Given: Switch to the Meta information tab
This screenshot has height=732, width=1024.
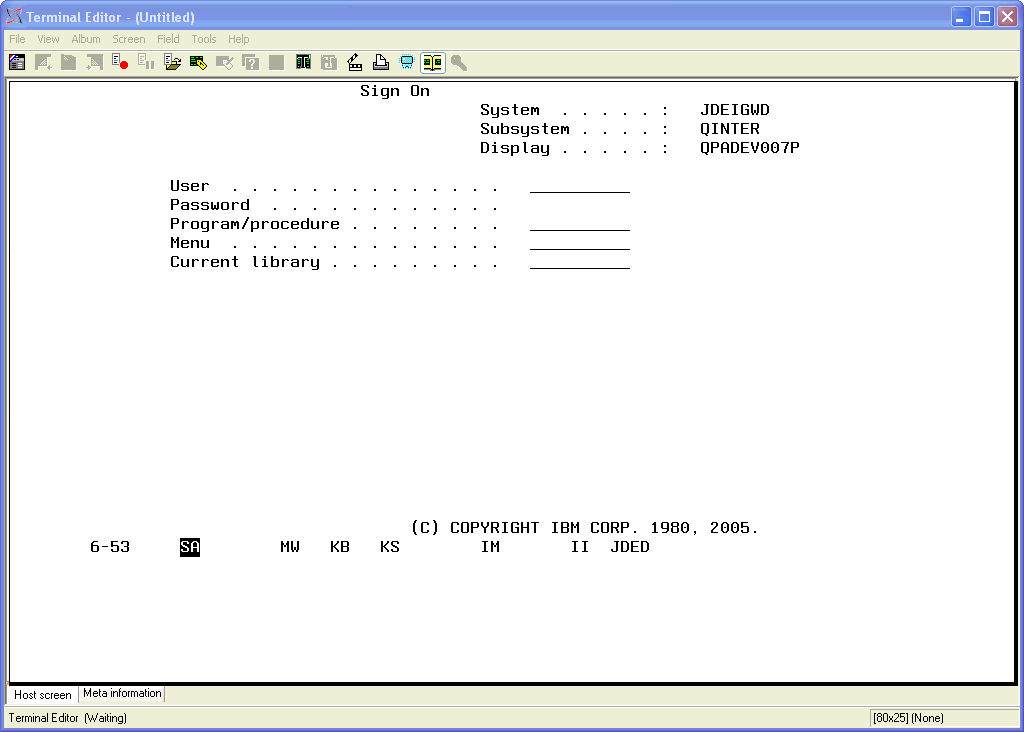Looking at the screenshot, I should tap(121, 694).
